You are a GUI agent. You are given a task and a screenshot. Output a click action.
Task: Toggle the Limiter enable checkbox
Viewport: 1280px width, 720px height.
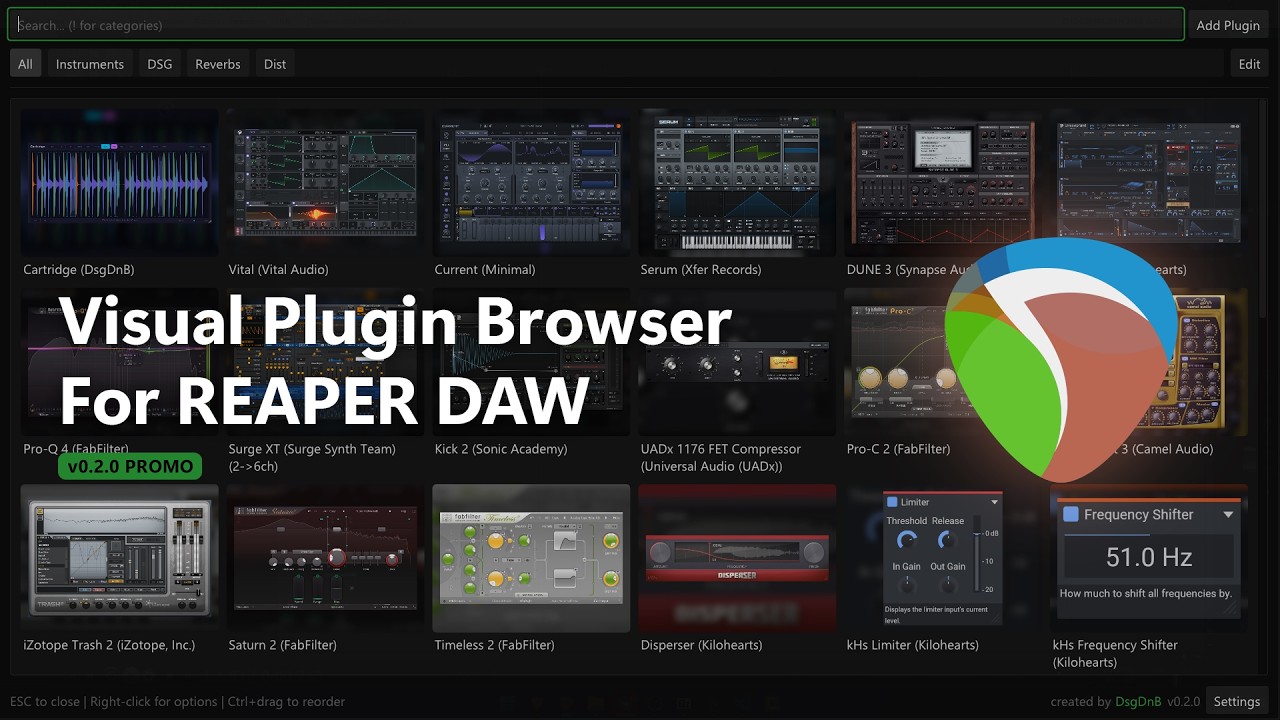pyautogui.click(x=892, y=502)
